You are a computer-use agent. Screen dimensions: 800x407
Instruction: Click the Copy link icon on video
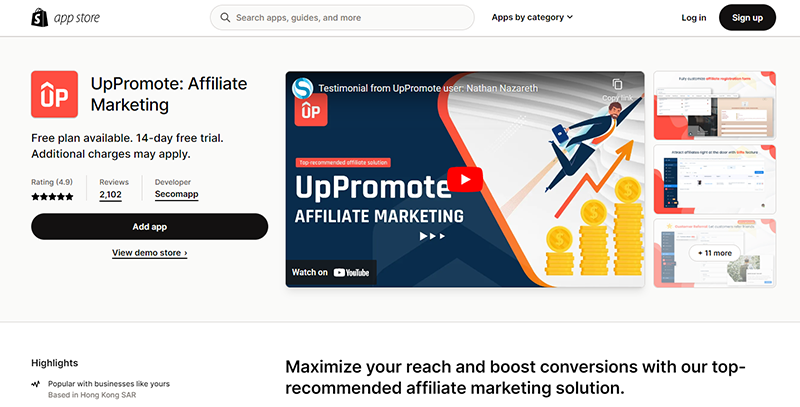tap(617, 84)
